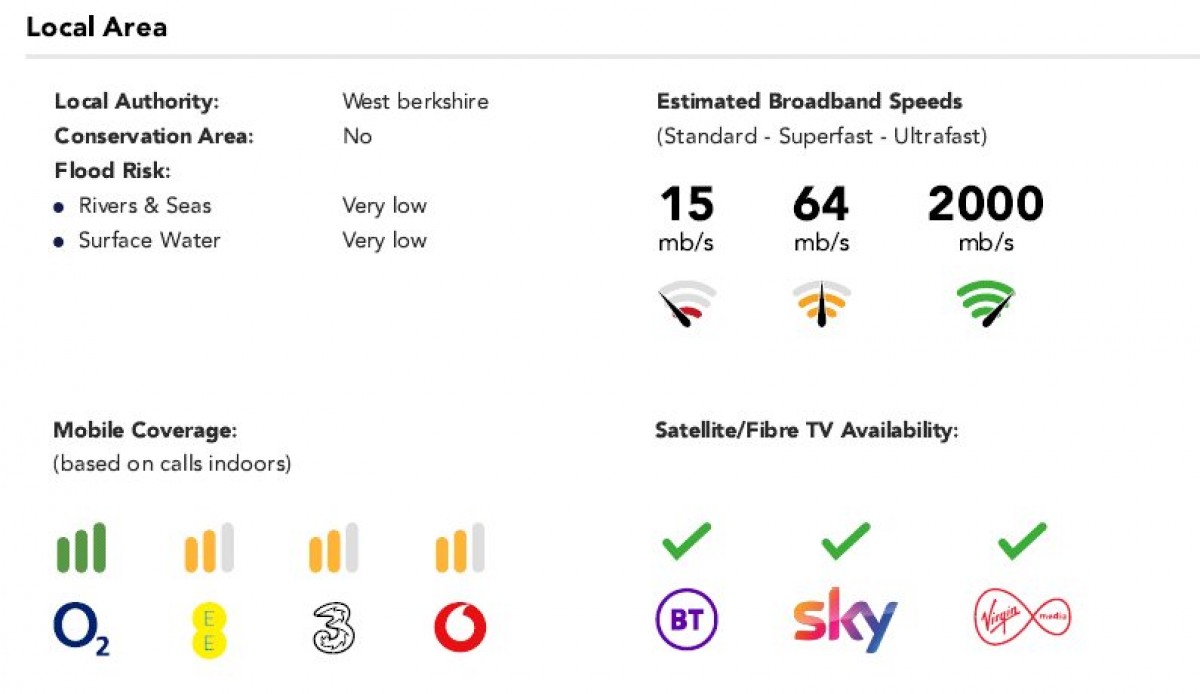The image size is (1200, 694).
Task: Click the O2 network logo
Action: 81,628
